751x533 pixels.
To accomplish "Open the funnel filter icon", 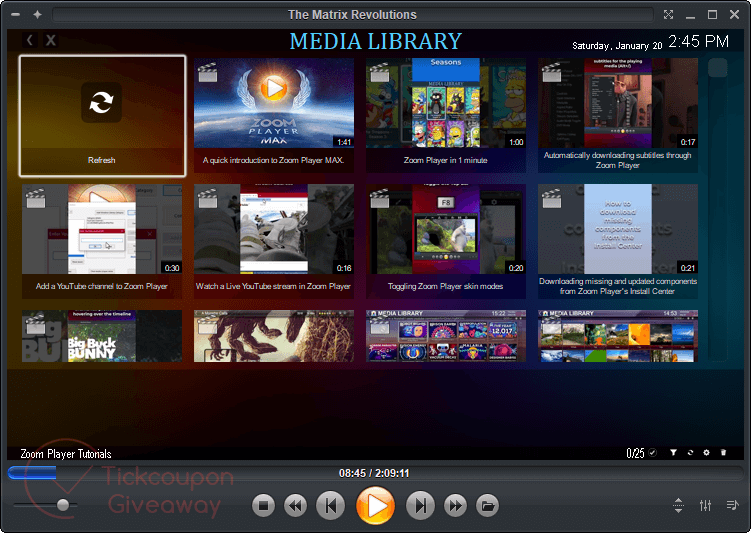I will (x=673, y=453).
